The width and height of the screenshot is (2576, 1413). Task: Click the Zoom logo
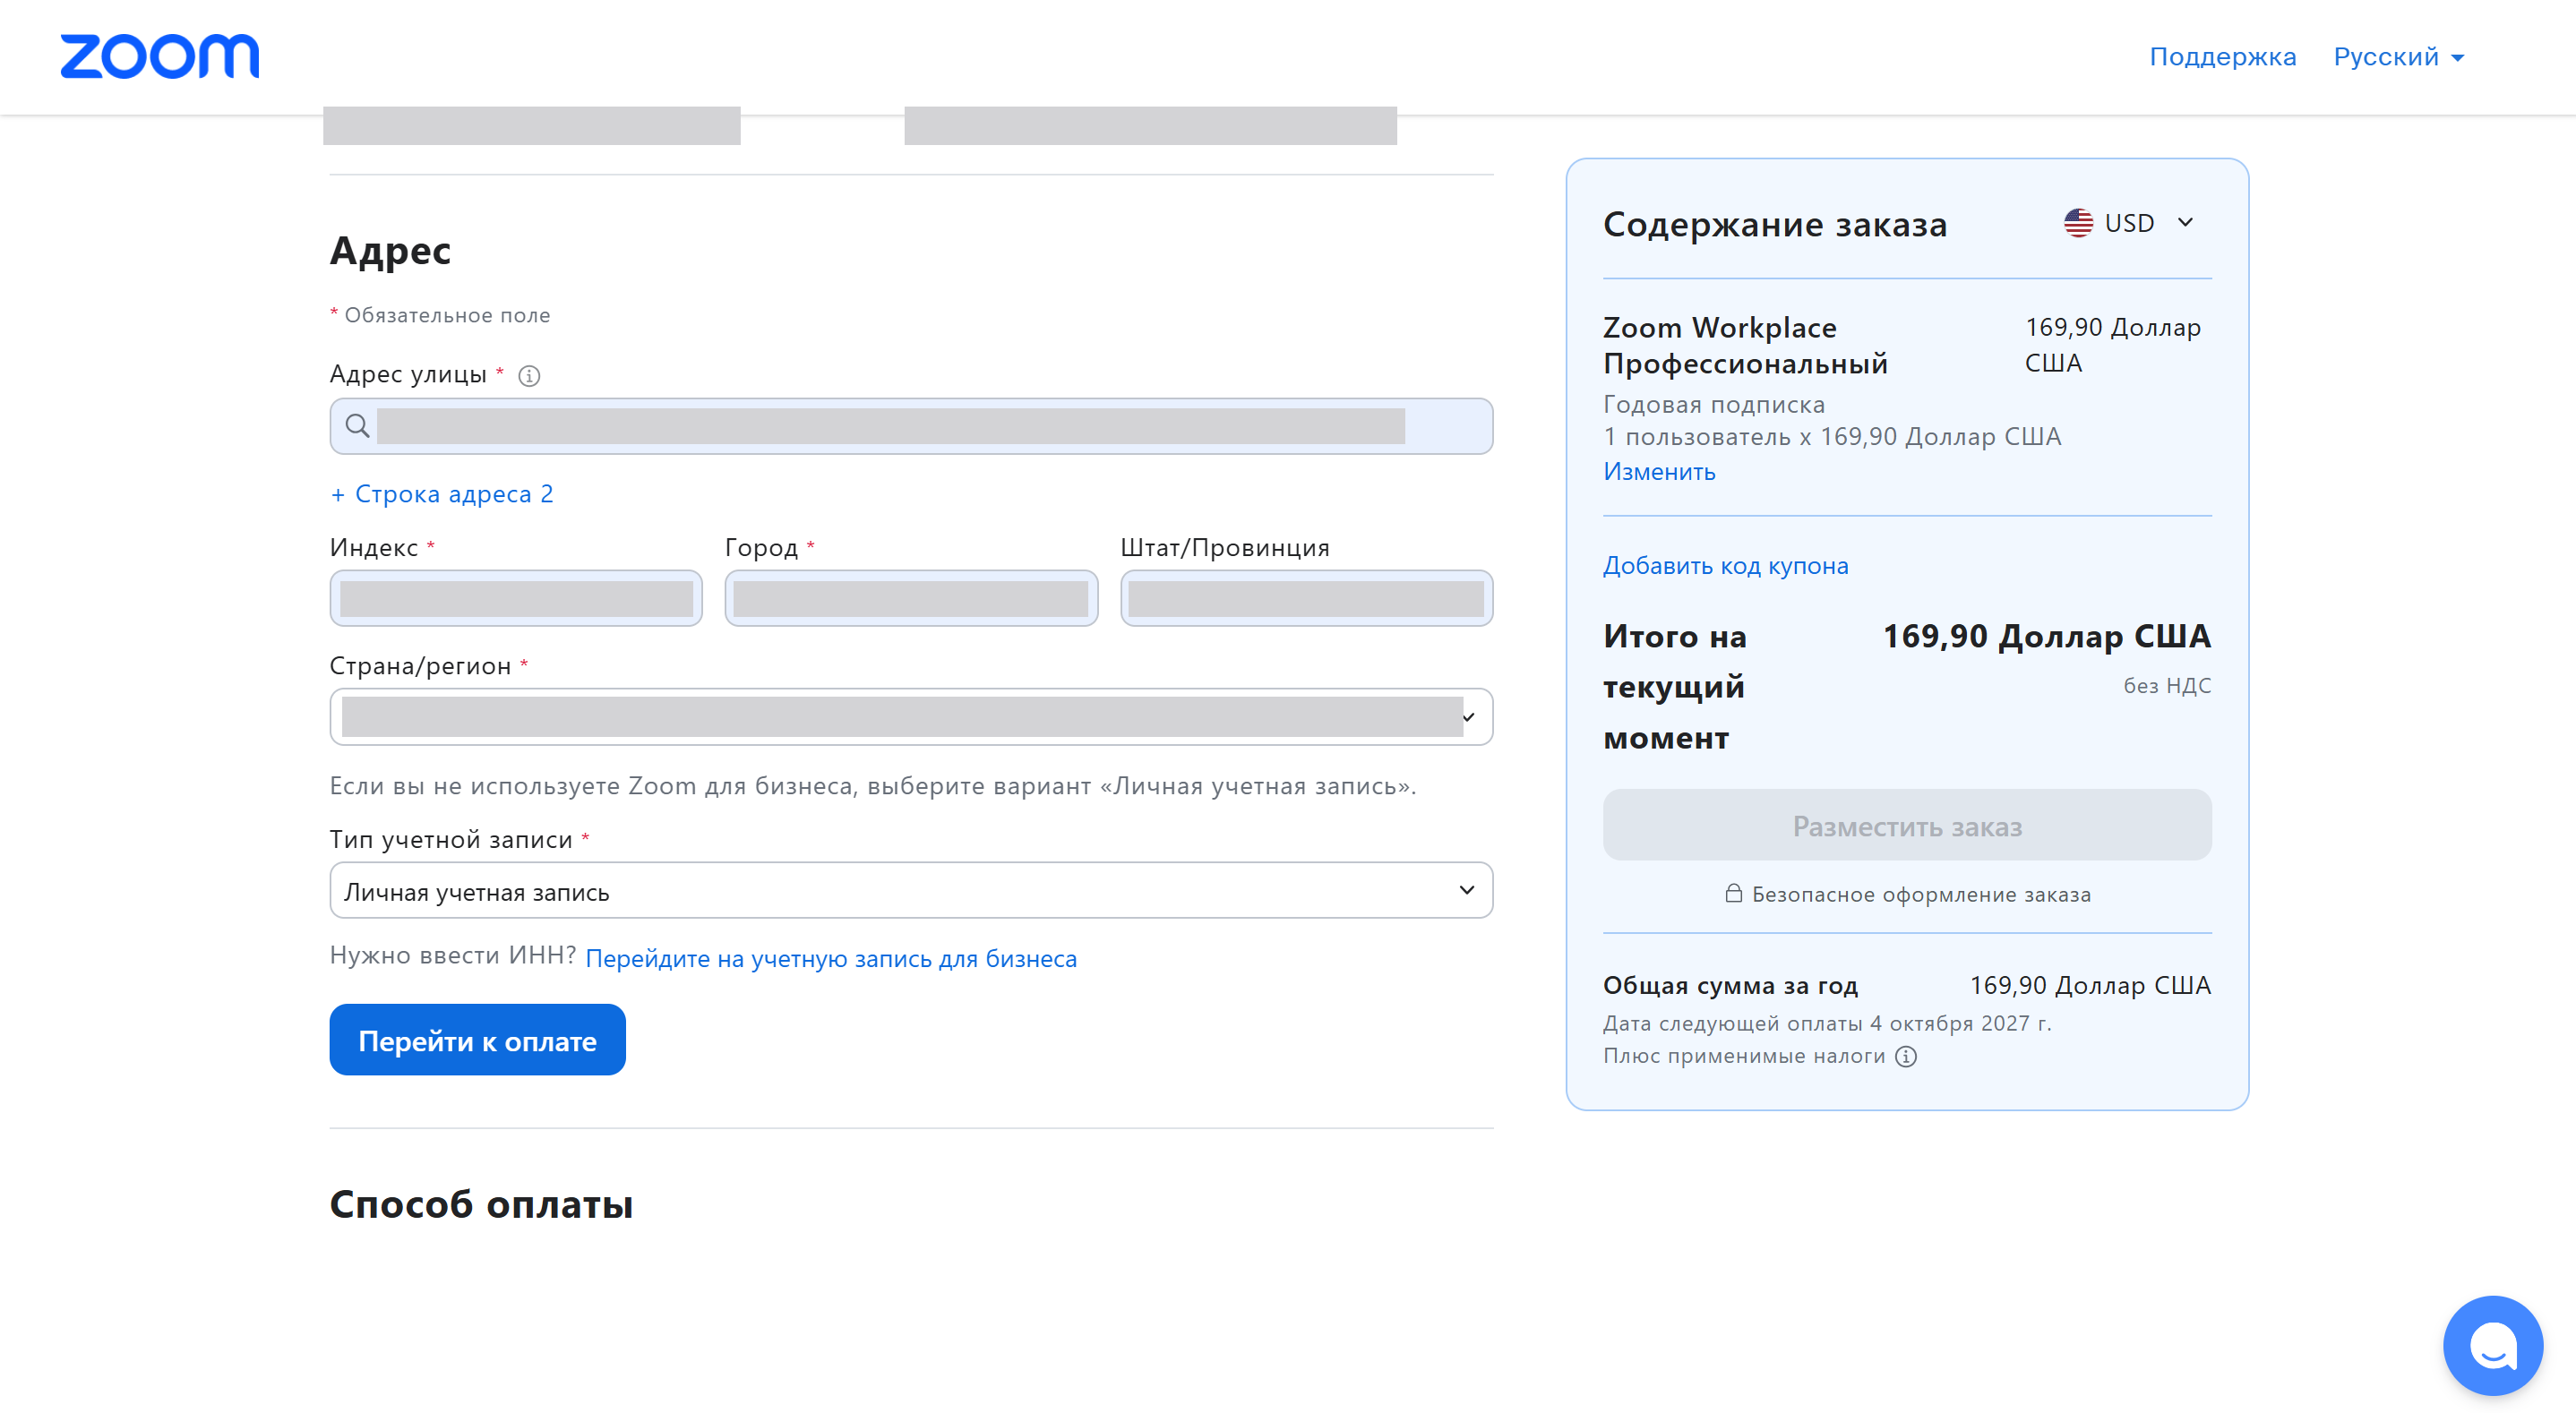[x=160, y=56]
